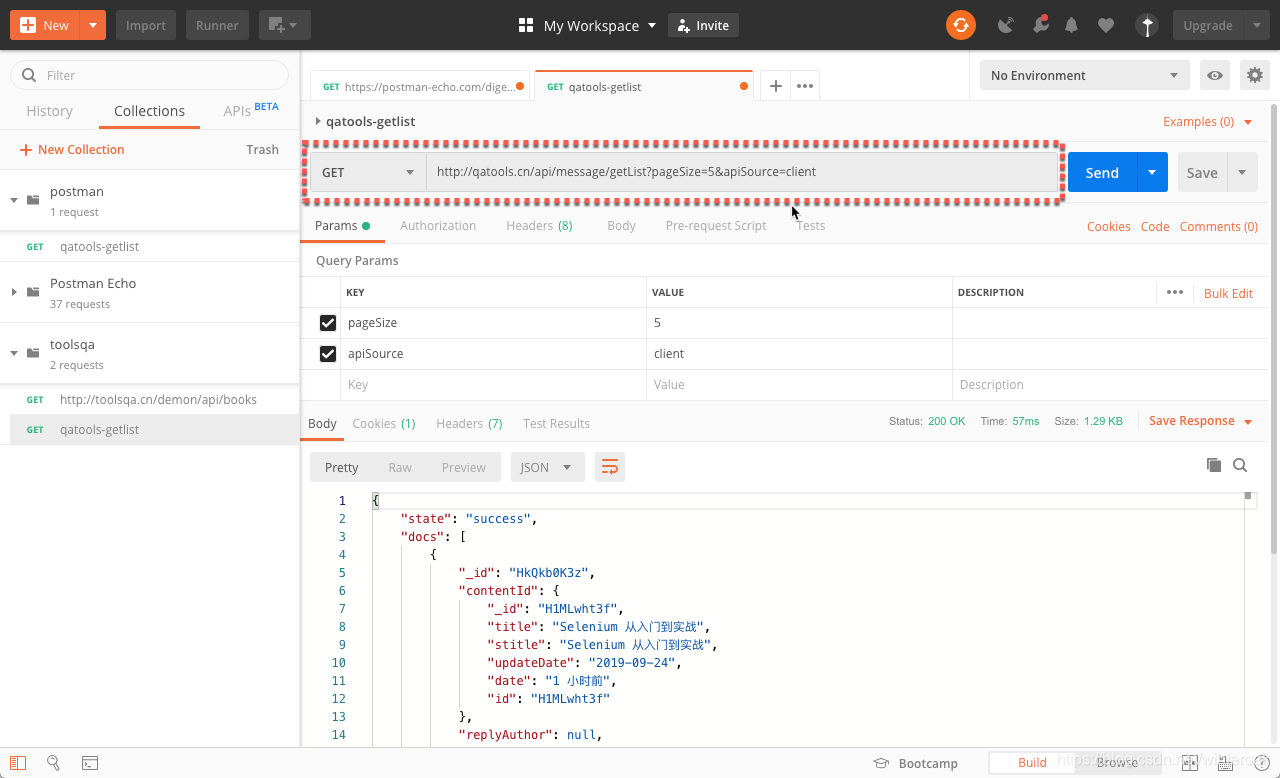This screenshot has width=1280, height=778.
Task: Add a new request tab with plus
Action: pyautogui.click(x=775, y=86)
